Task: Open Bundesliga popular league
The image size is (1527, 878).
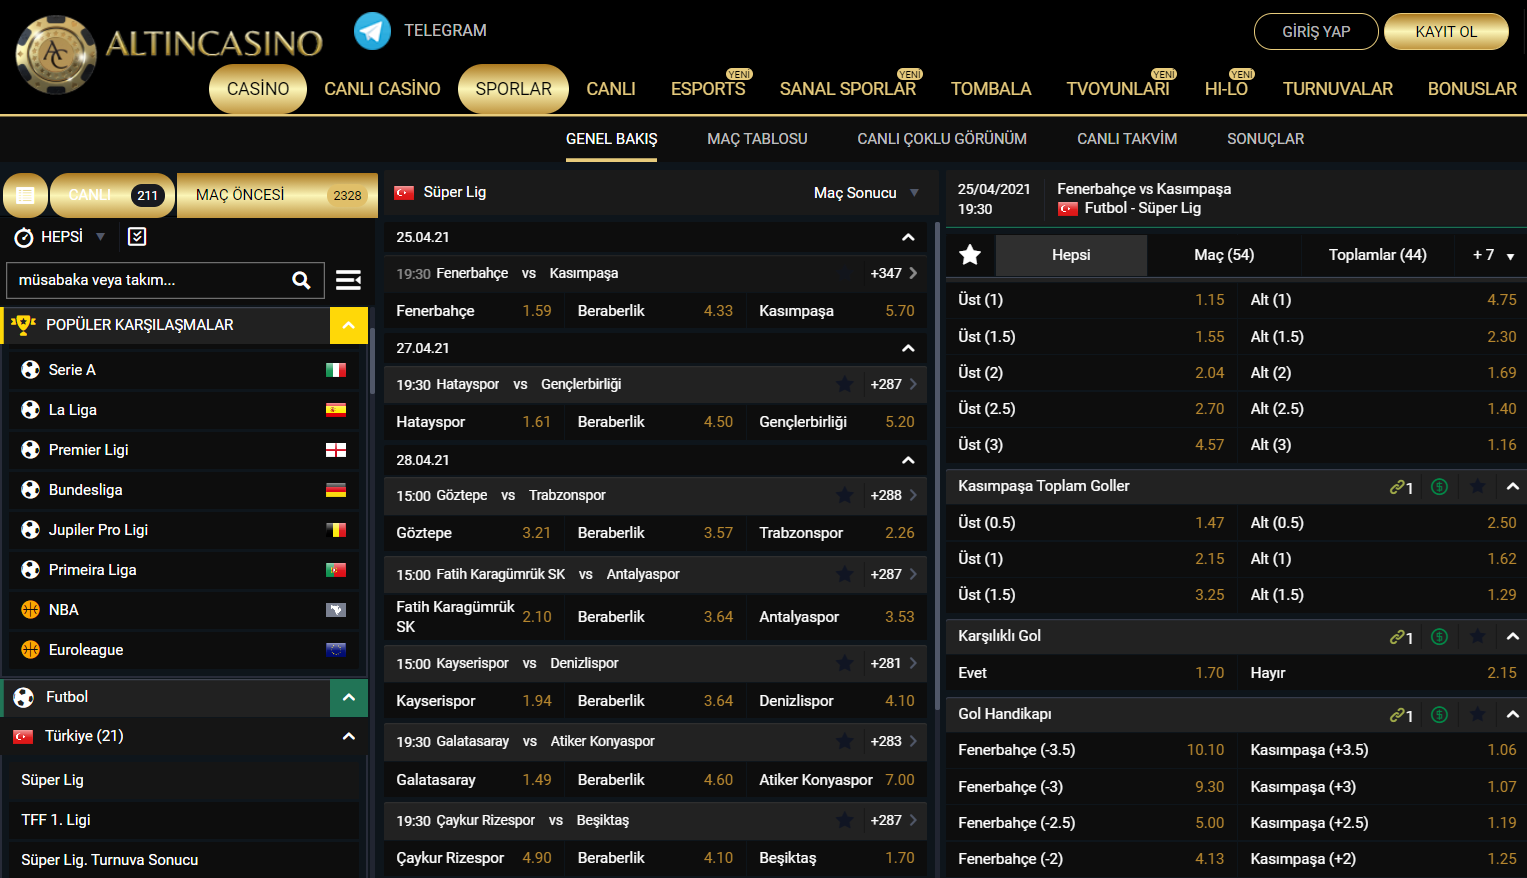Action: point(183,490)
